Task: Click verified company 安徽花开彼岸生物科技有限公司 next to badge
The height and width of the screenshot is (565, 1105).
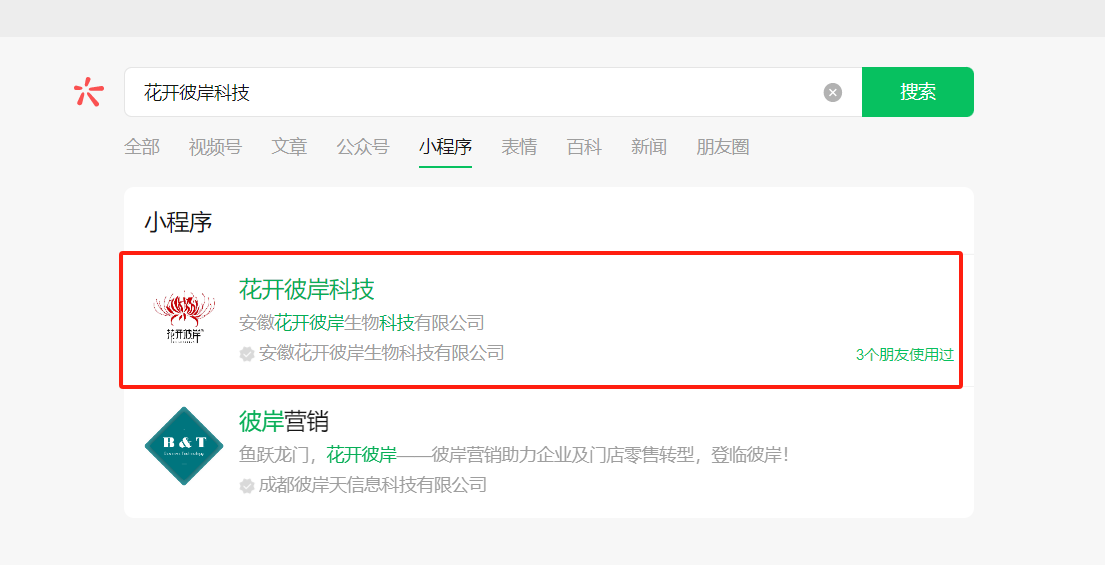Action: (x=381, y=353)
